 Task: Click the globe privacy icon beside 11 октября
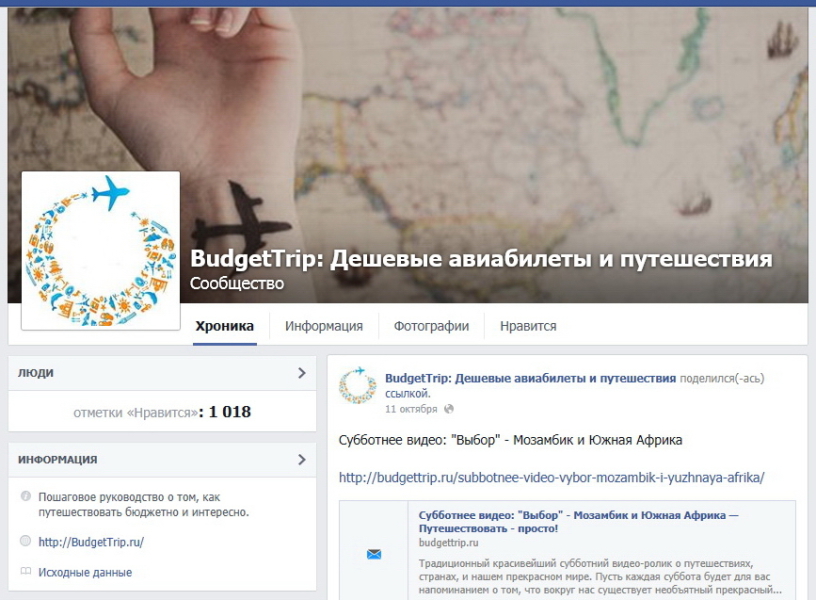449,409
